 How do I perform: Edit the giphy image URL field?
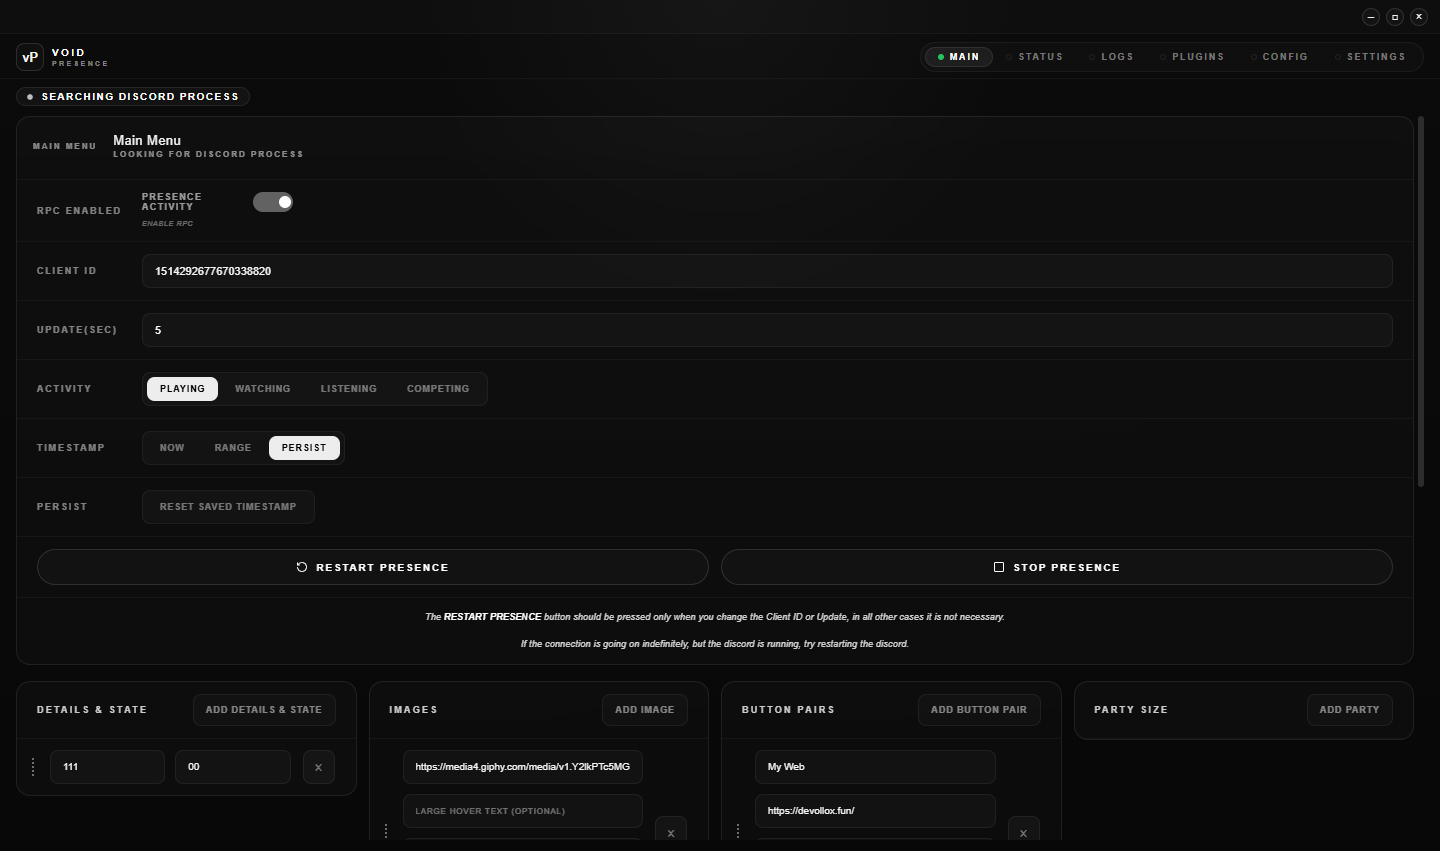tap(523, 767)
